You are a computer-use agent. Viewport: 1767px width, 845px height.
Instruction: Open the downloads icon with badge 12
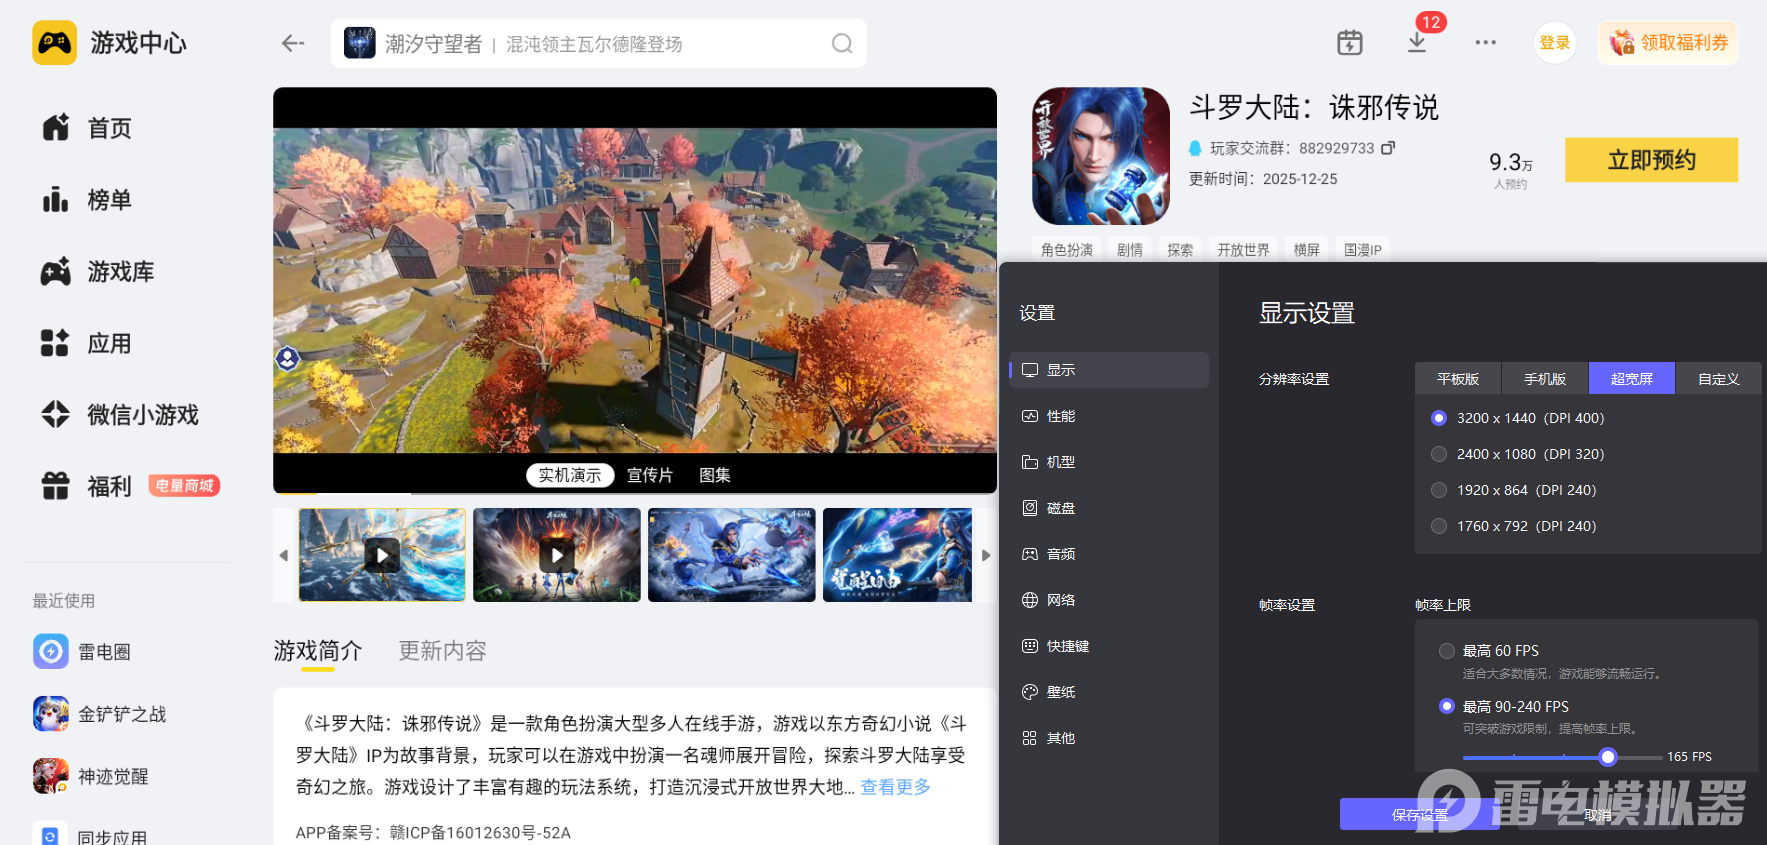(x=1417, y=43)
